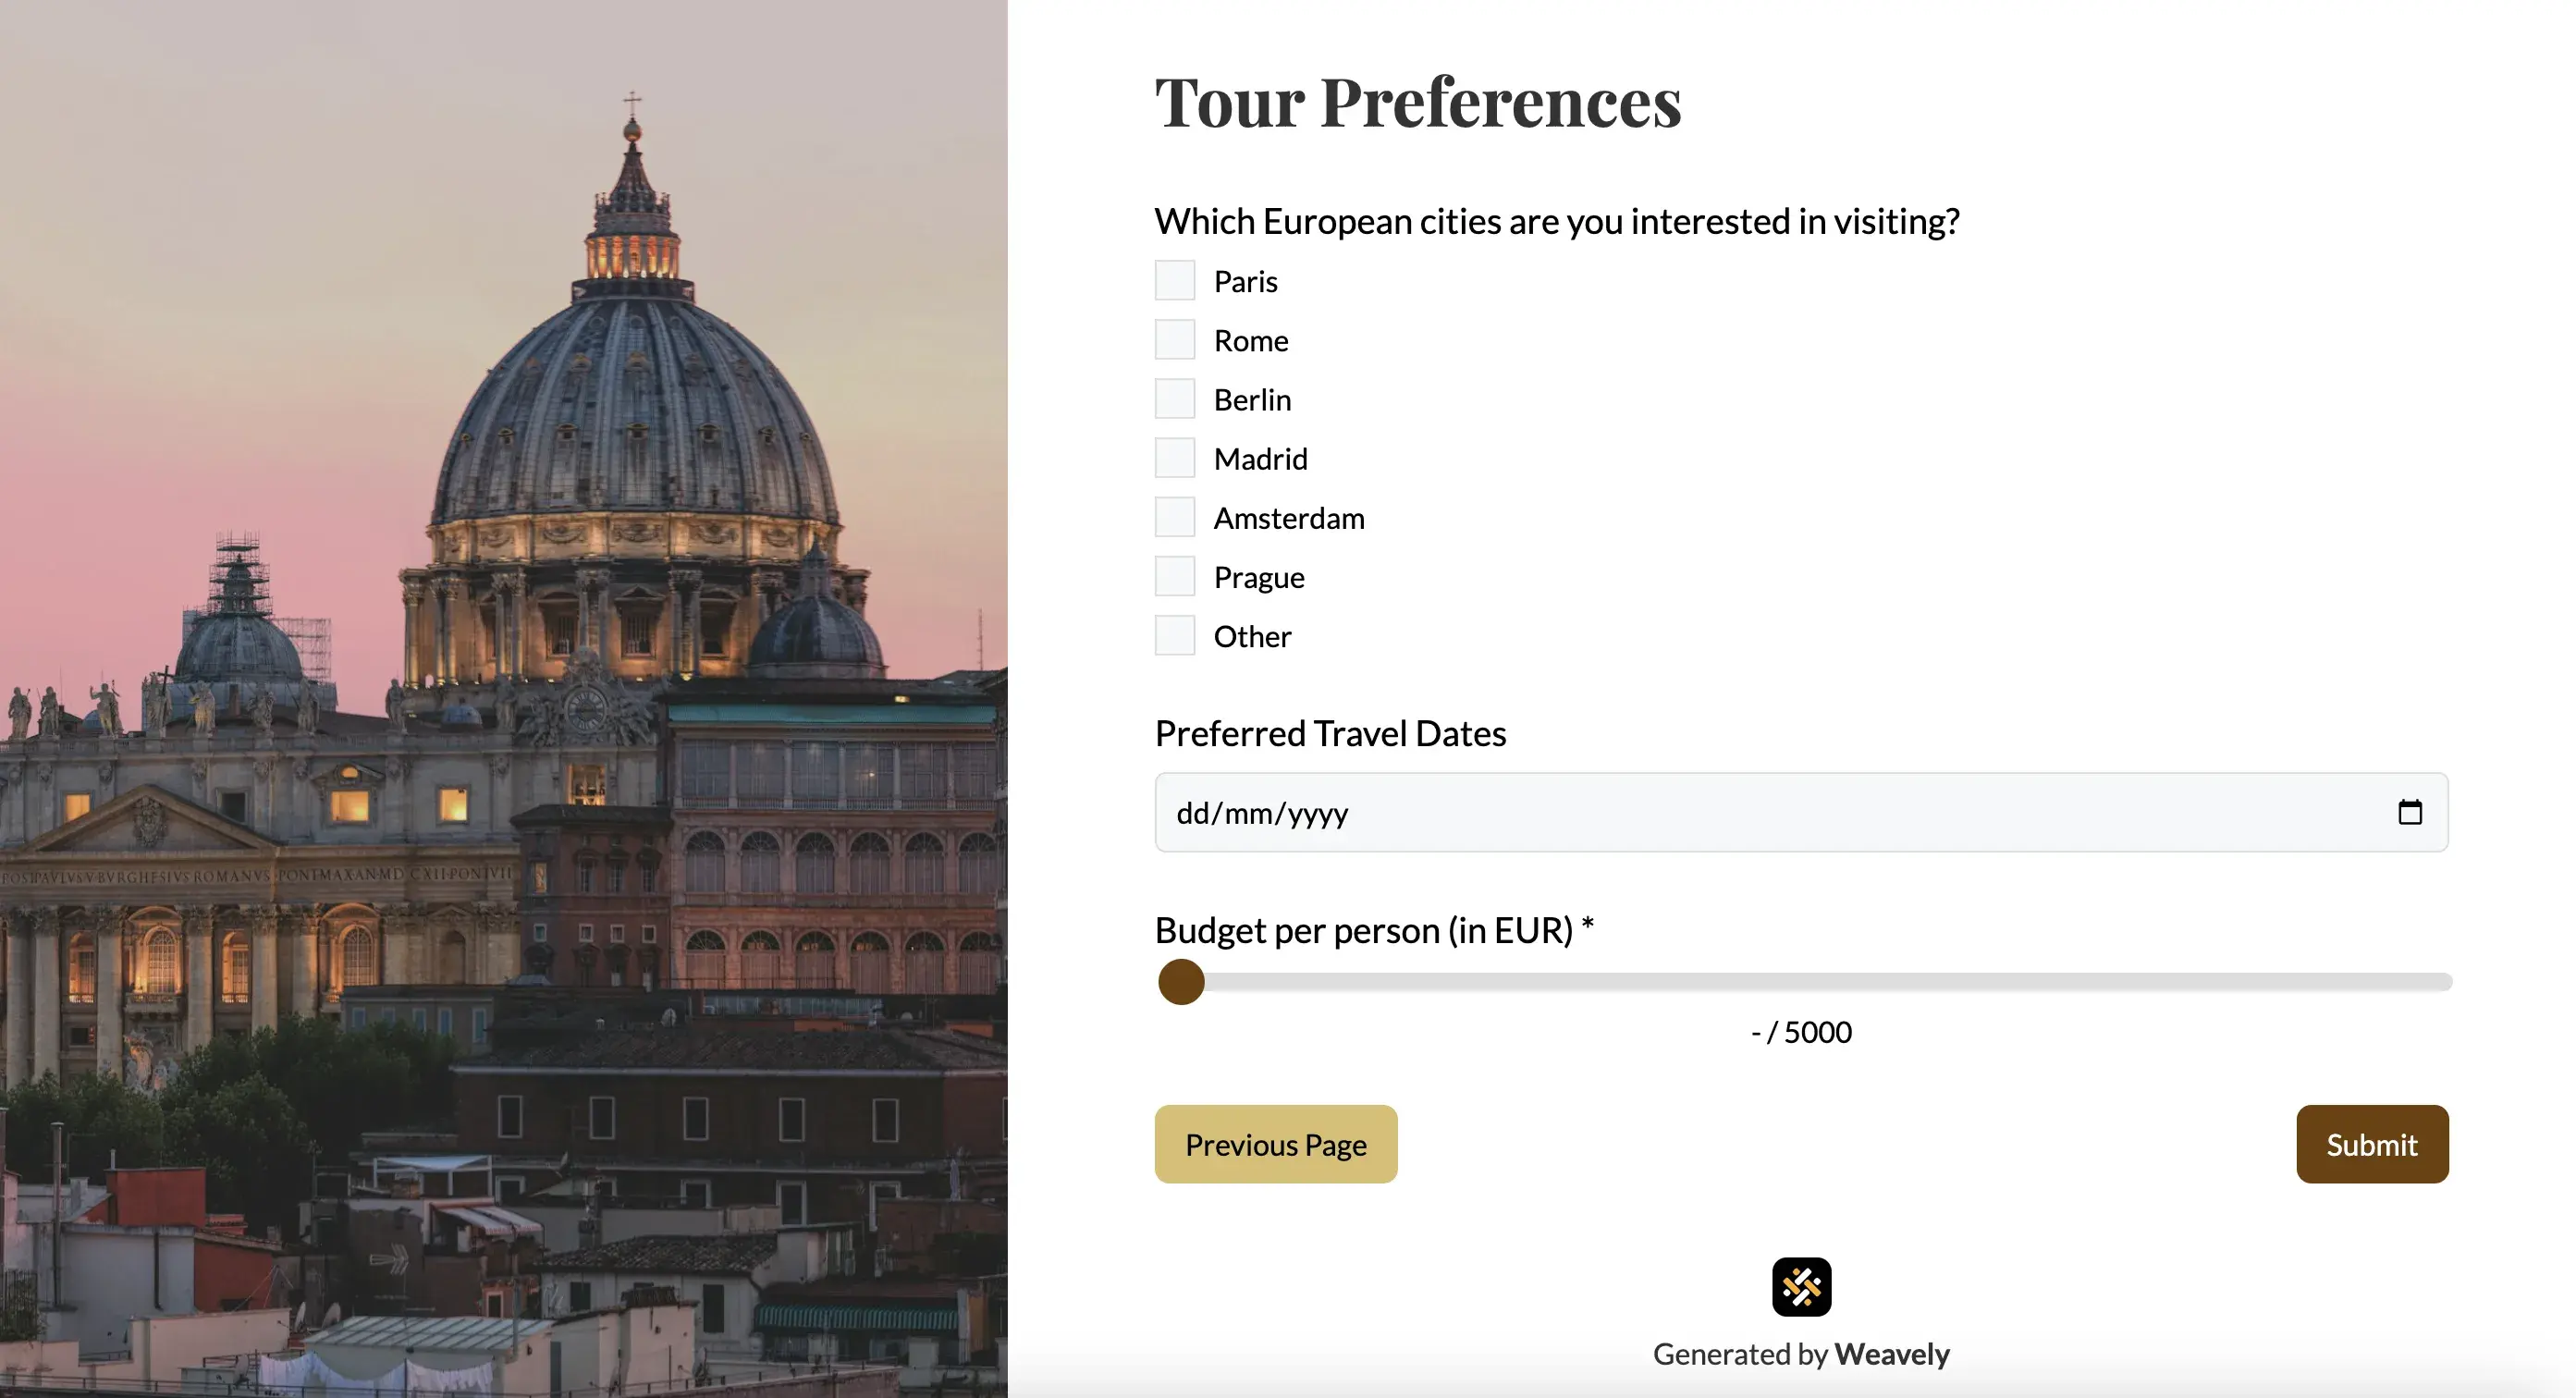The image size is (2576, 1398).
Task: Click the Weavely logo icon
Action: pyautogui.click(x=1802, y=1287)
